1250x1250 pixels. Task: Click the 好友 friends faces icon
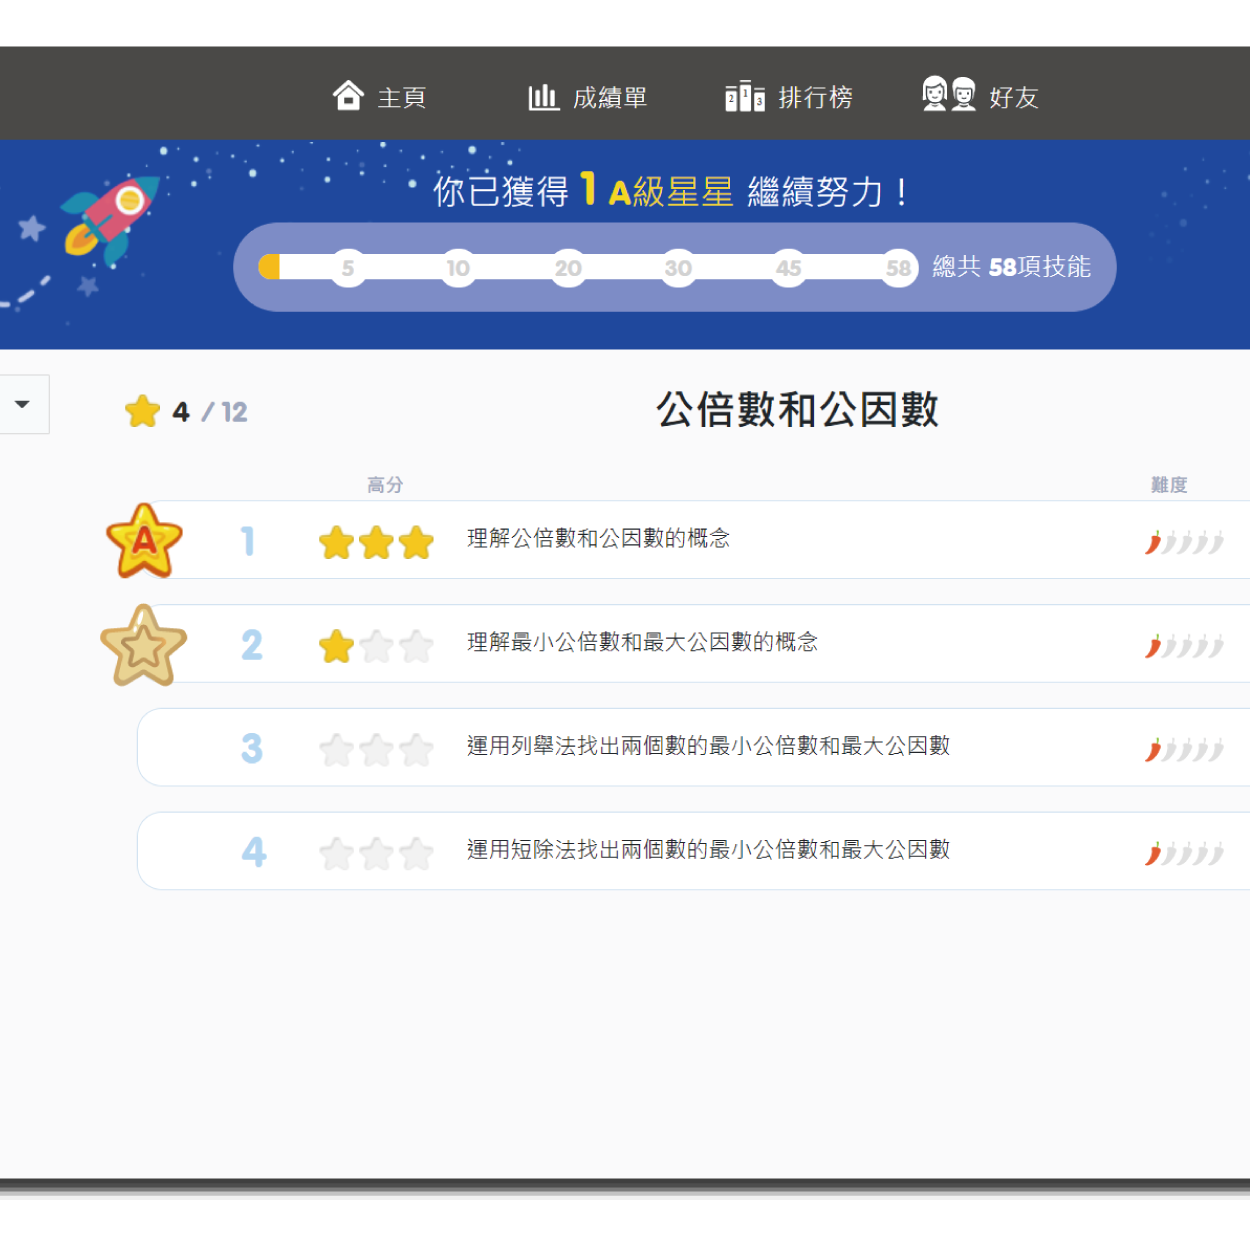click(948, 95)
